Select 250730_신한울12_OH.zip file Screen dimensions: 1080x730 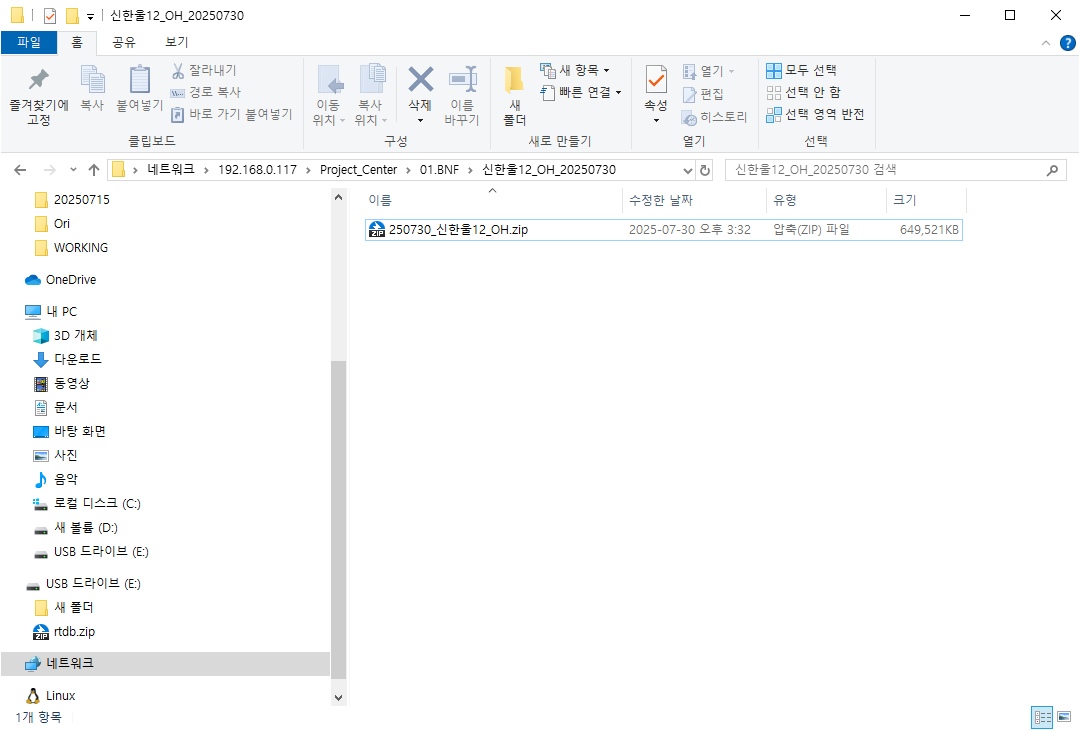(458, 230)
